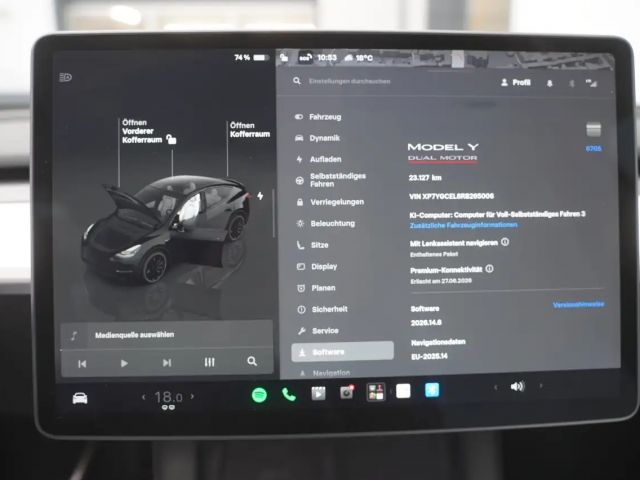
Task: Tap the blue link under the card icon
Action: point(593,149)
